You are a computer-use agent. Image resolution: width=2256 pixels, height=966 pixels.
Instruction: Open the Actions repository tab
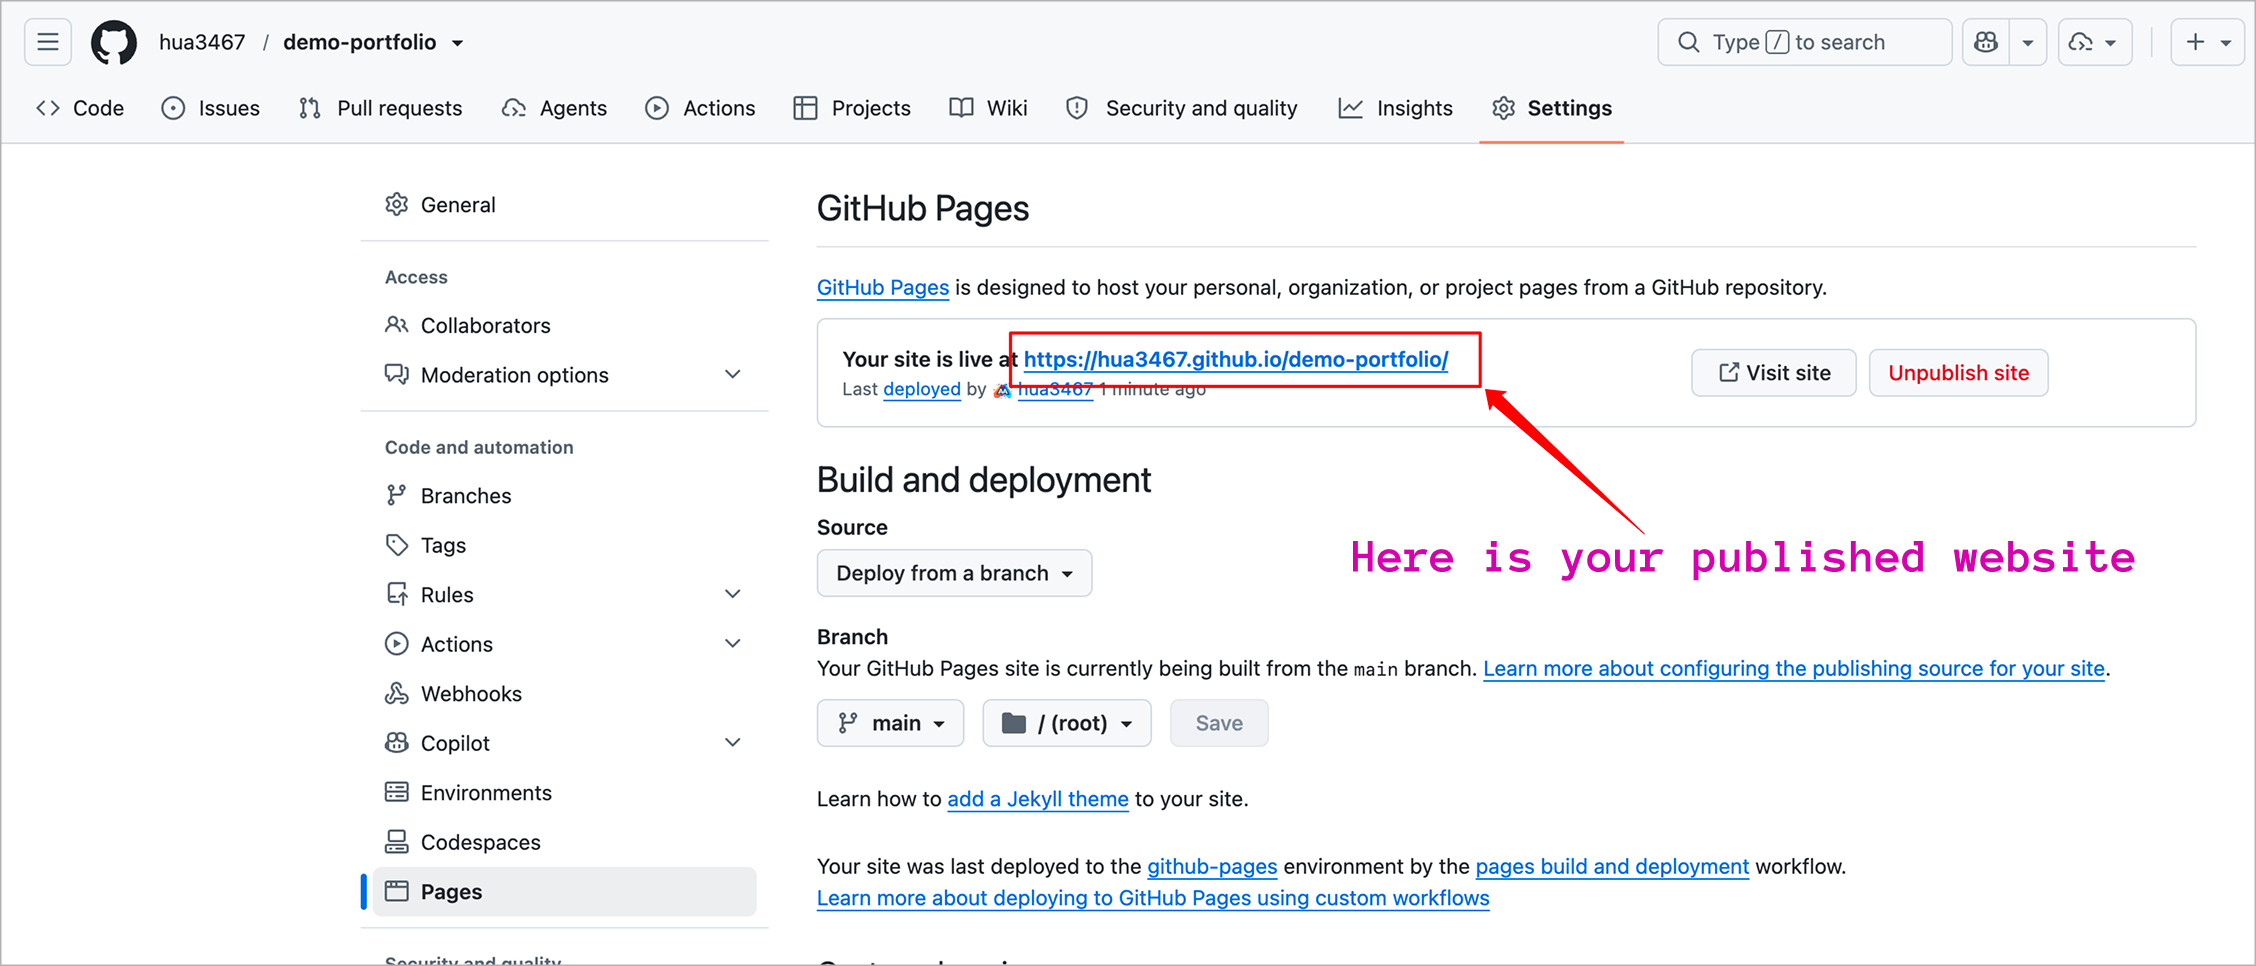click(x=700, y=108)
